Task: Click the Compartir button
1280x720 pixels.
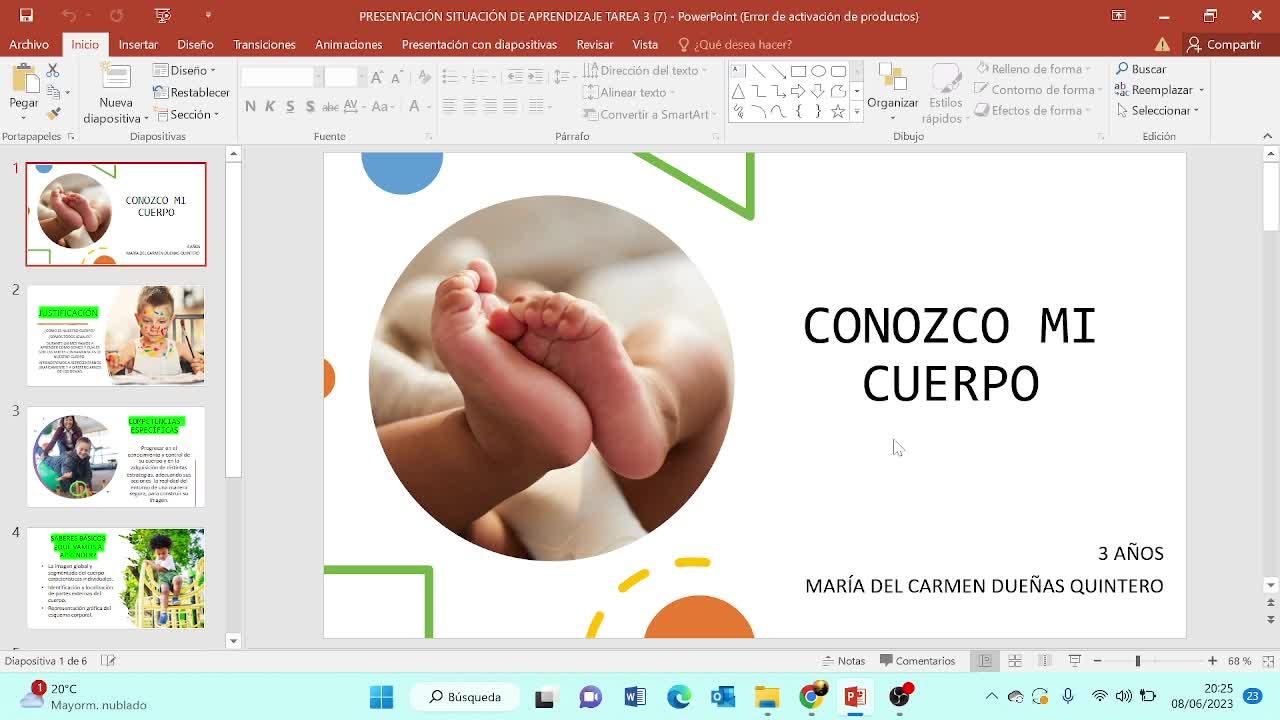Action: pyautogui.click(x=1224, y=44)
